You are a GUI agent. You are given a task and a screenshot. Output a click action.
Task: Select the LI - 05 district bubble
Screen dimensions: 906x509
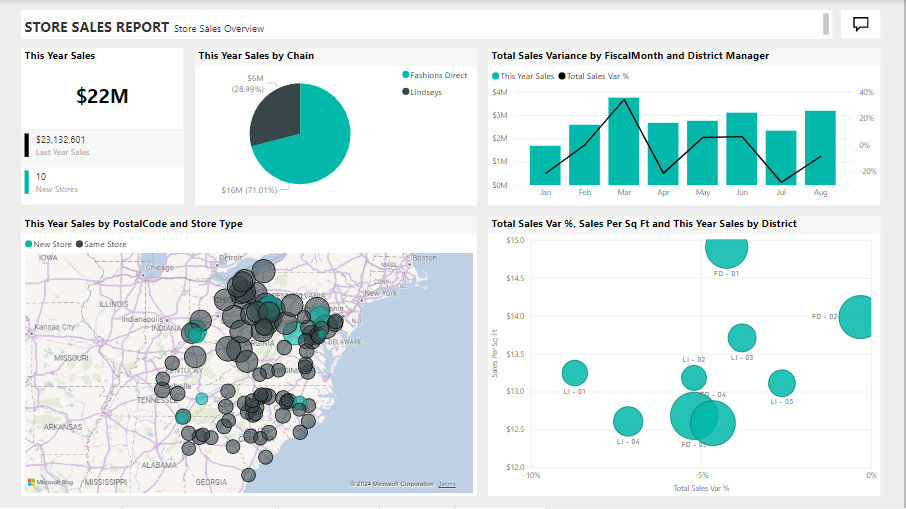pyautogui.click(x=781, y=383)
